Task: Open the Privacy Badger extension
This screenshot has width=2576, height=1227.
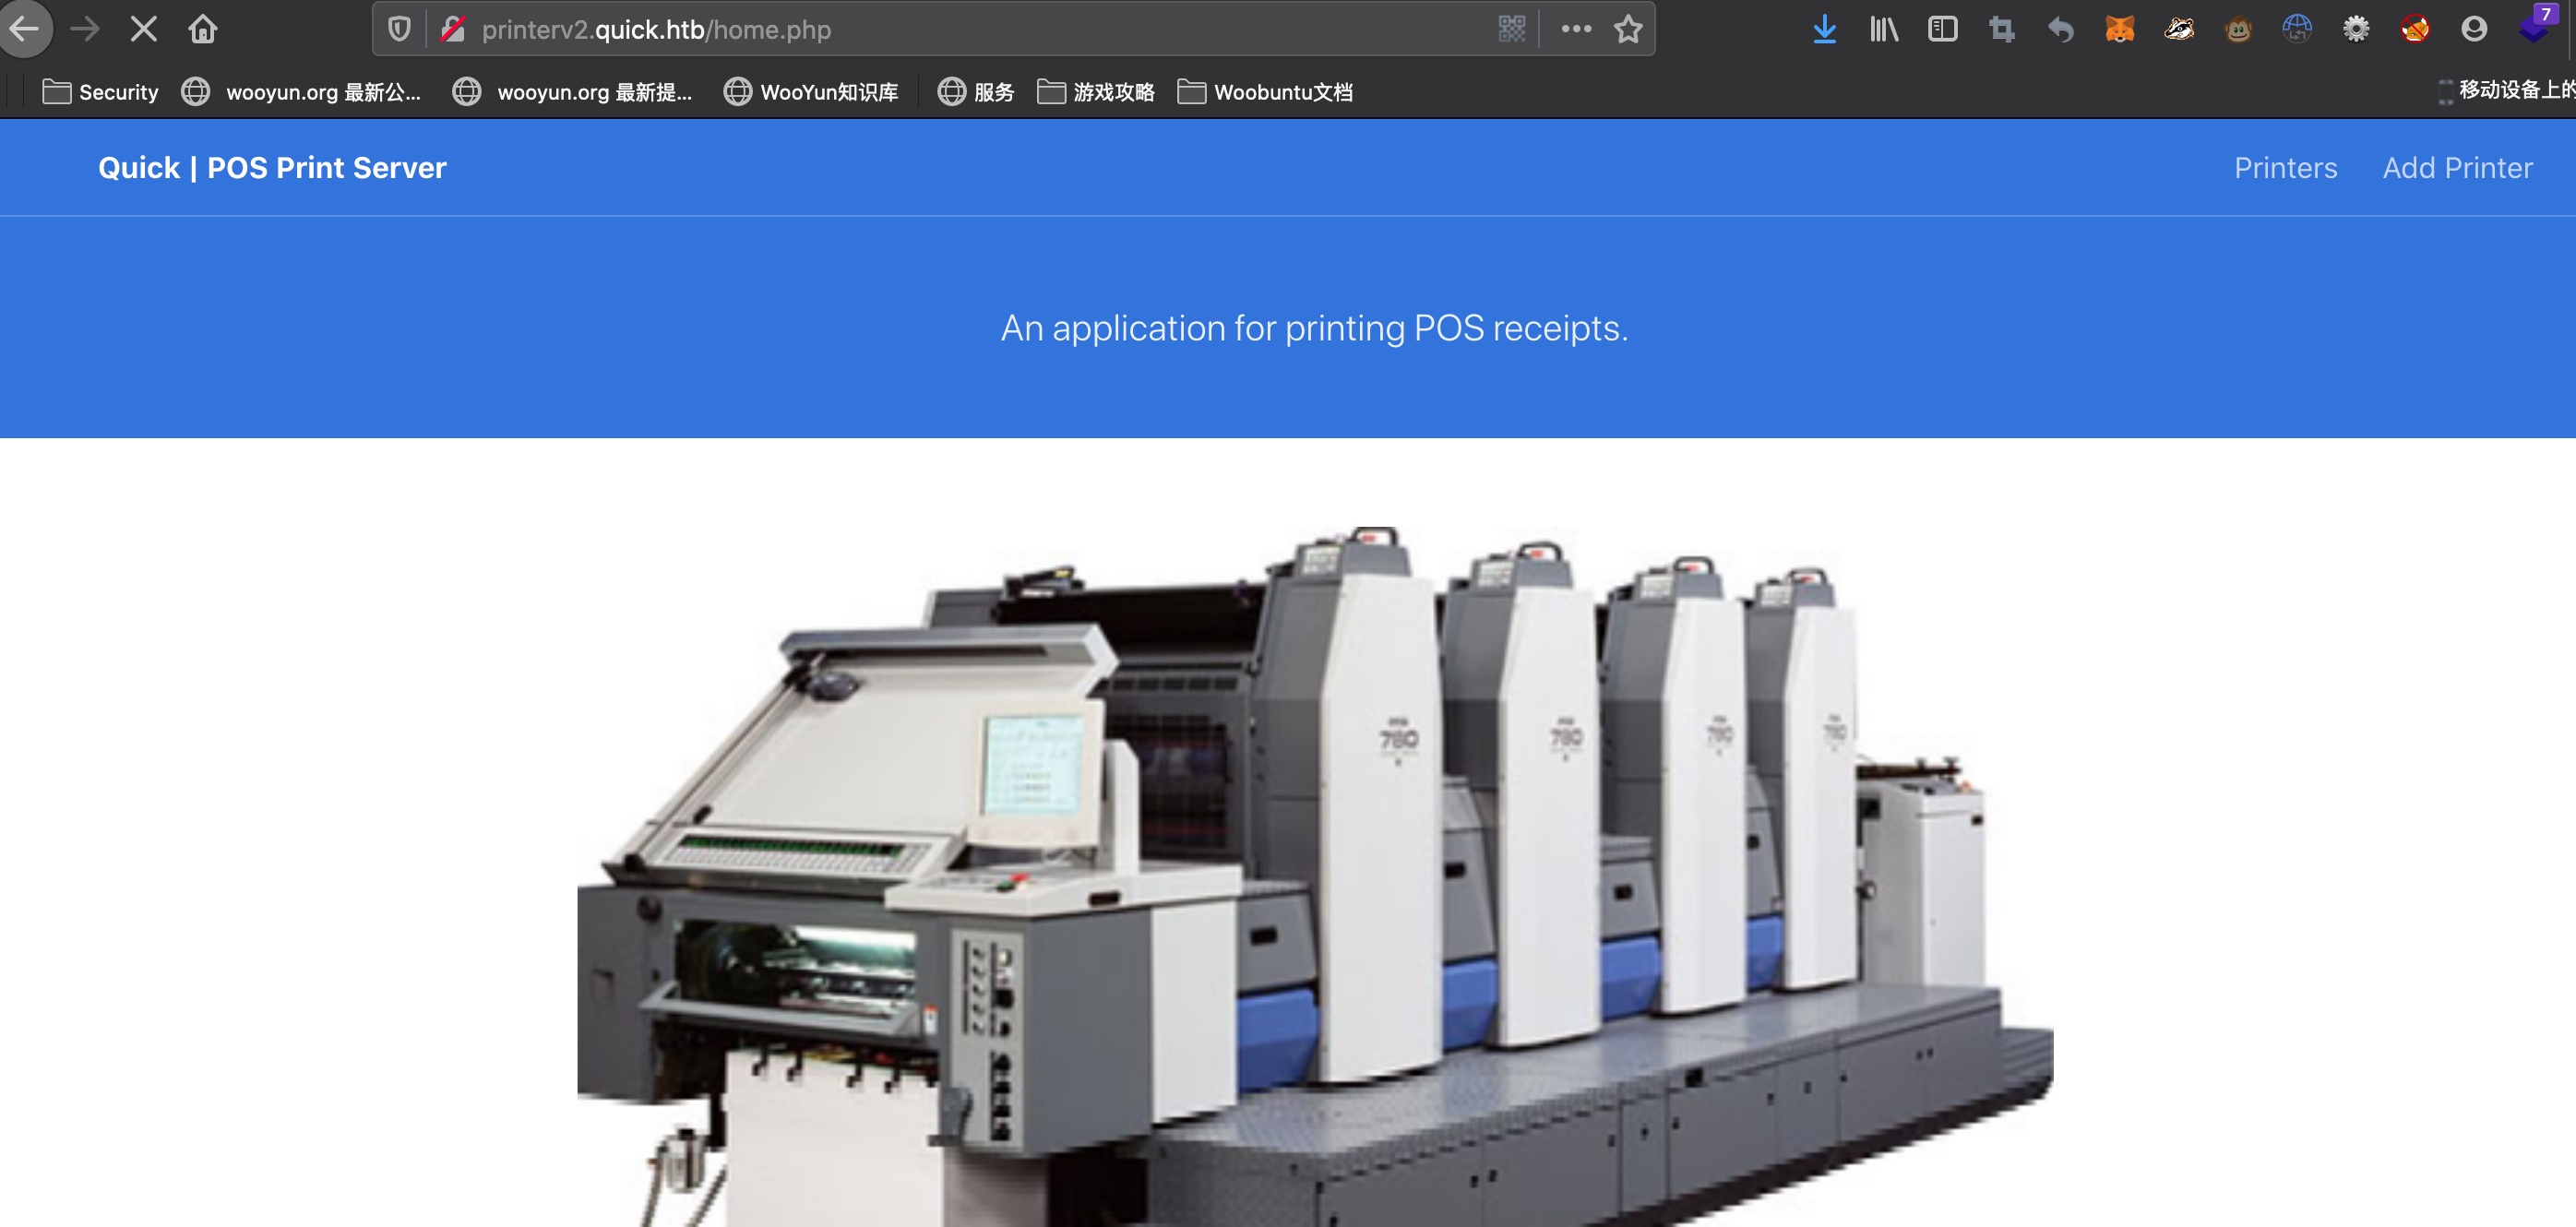Action: point(2179,29)
